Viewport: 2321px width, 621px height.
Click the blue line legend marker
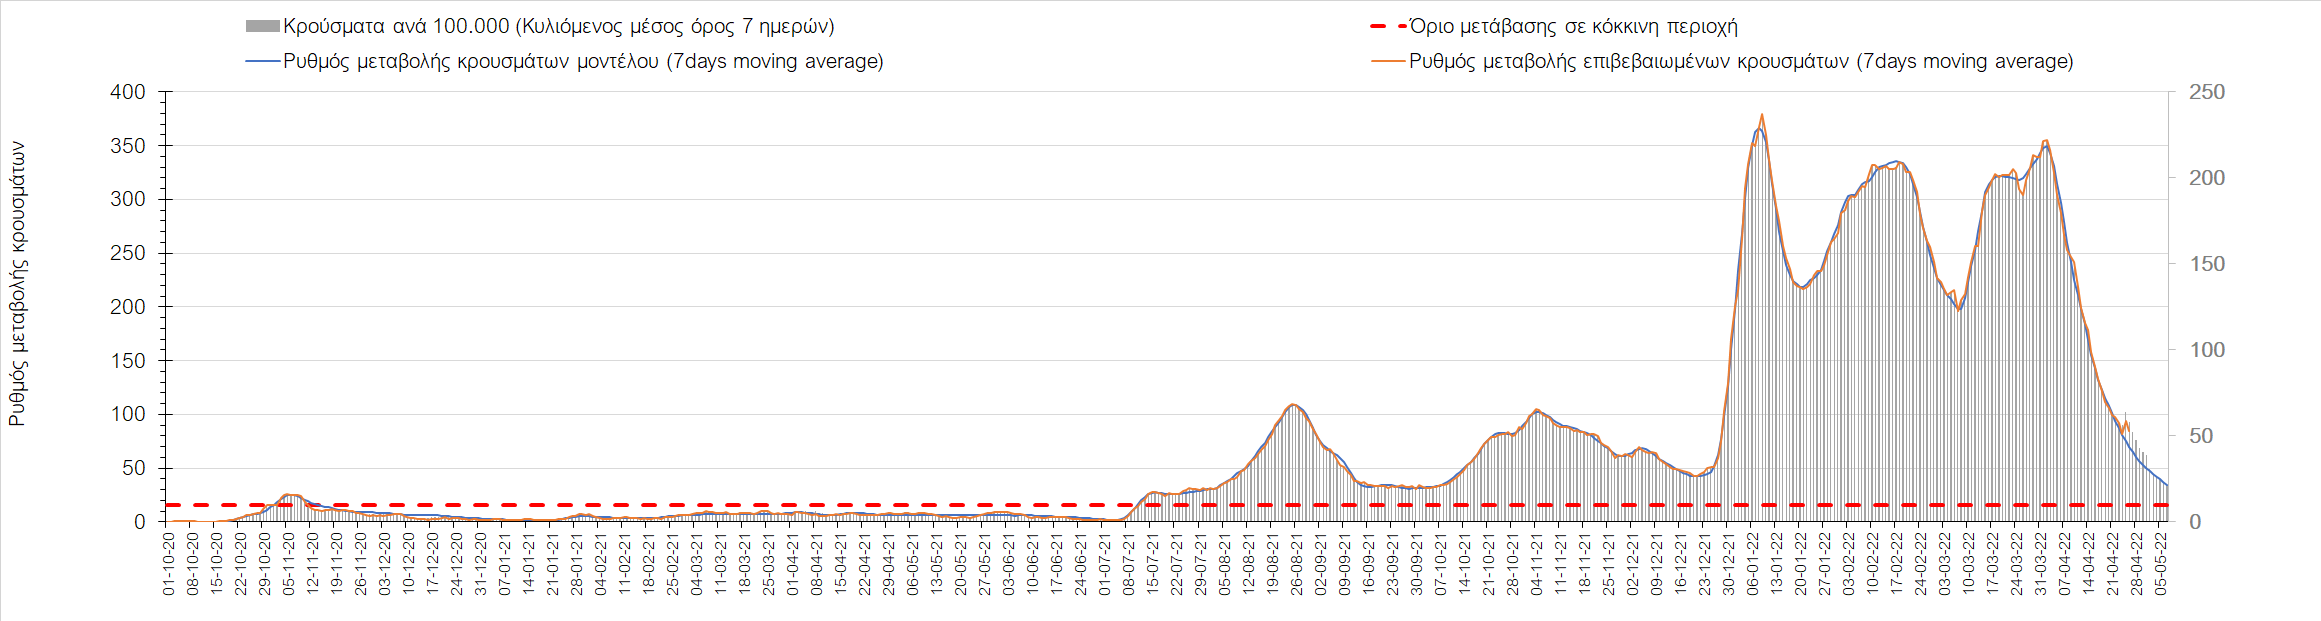click(x=262, y=62)
